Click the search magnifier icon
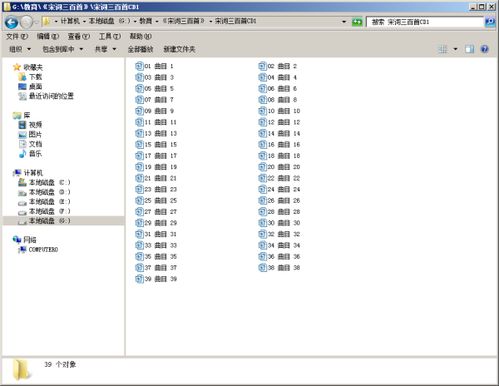The image size is (499, 386). point(490,22)
